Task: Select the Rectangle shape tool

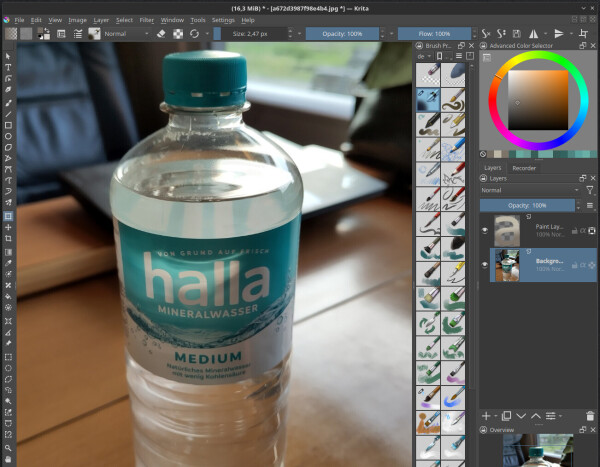Action: (x=8, y=125)
